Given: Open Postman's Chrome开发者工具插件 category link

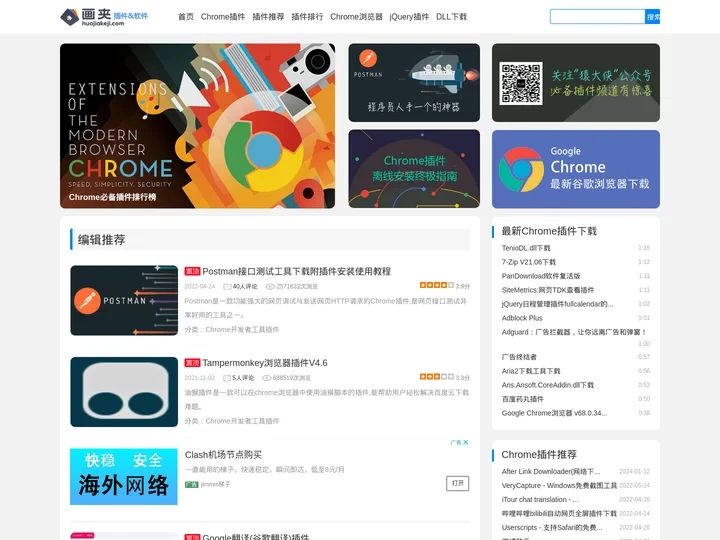Looking at the screenshot, I should [x=242, y=330].
